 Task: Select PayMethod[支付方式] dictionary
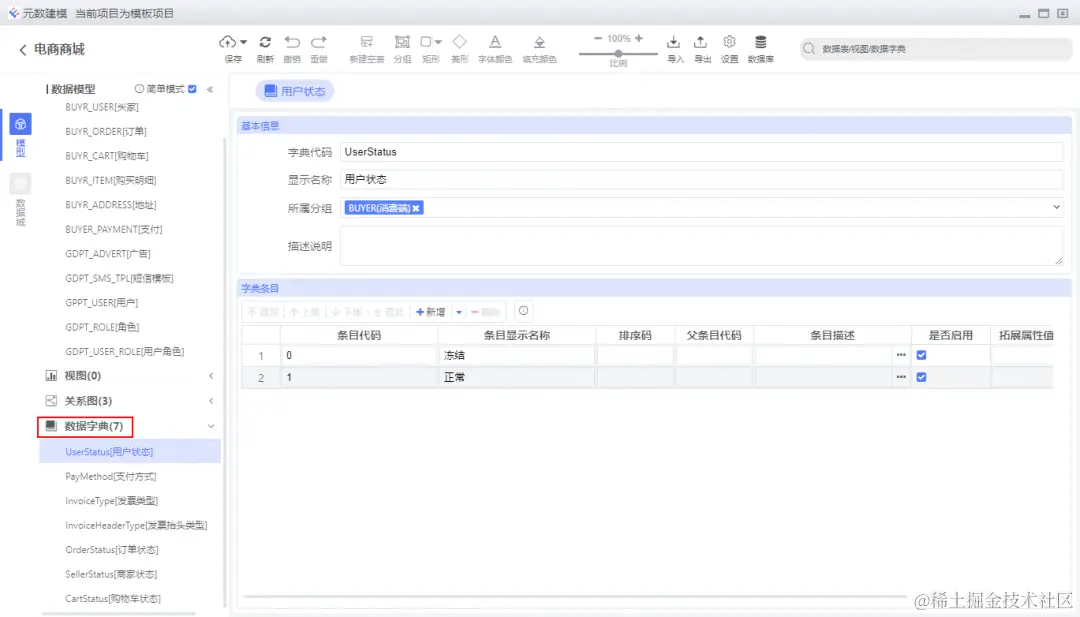pos(110,477)
